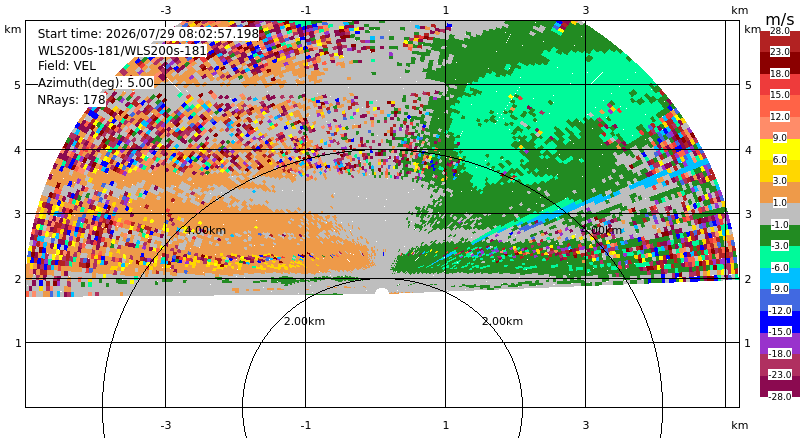The image size is (800, 438).
Task: Select the yellow 6.0 m/s color band
Action: point(780,149)
